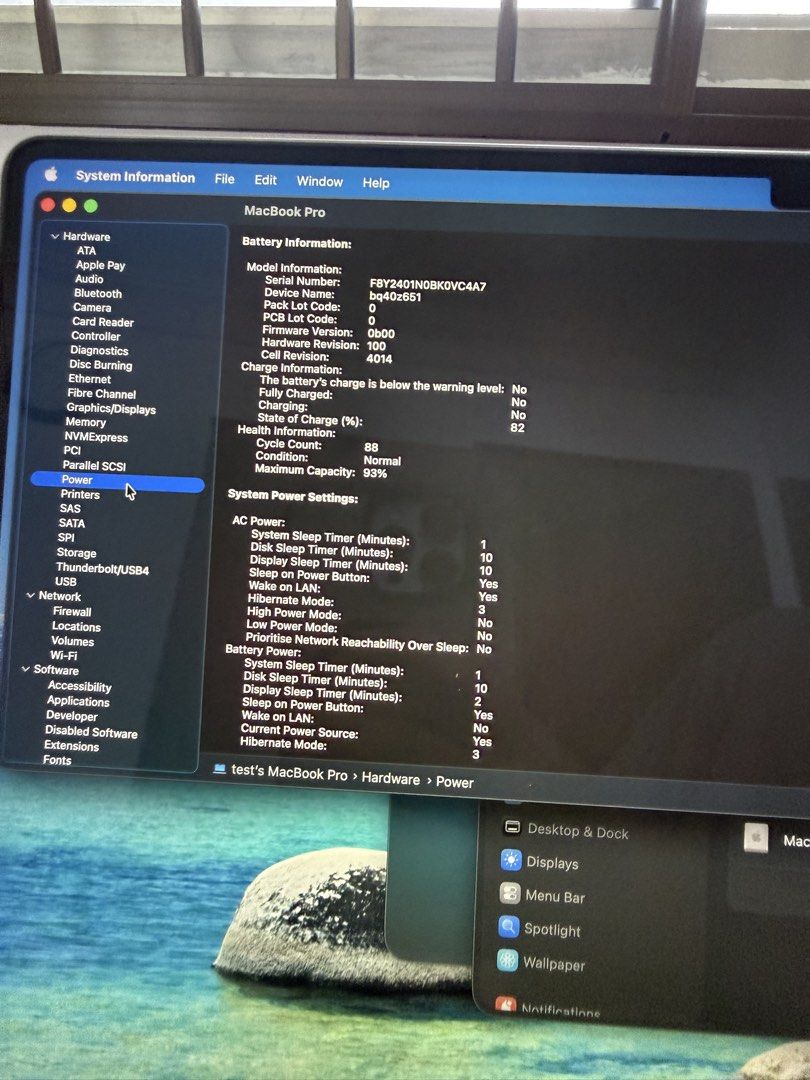Open the Edit menu

coord(265,180)
